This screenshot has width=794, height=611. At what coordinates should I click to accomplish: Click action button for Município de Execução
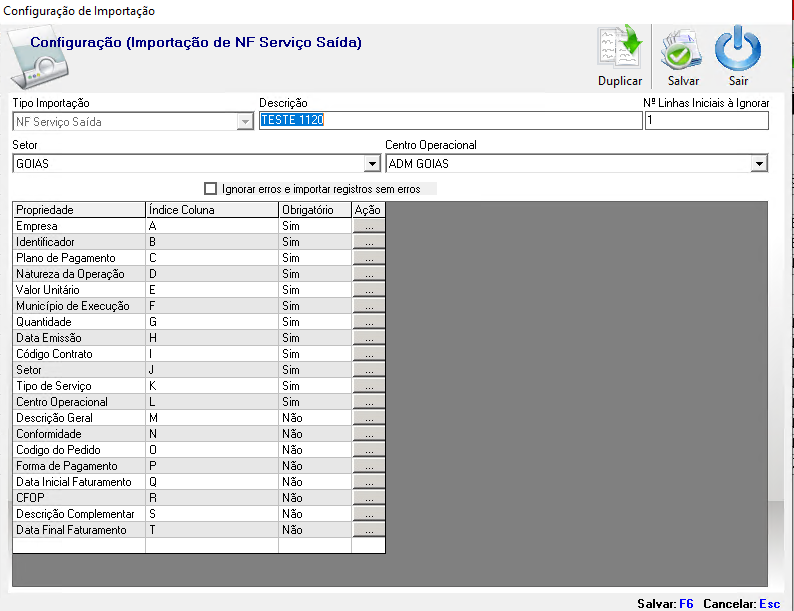(369, 306)
